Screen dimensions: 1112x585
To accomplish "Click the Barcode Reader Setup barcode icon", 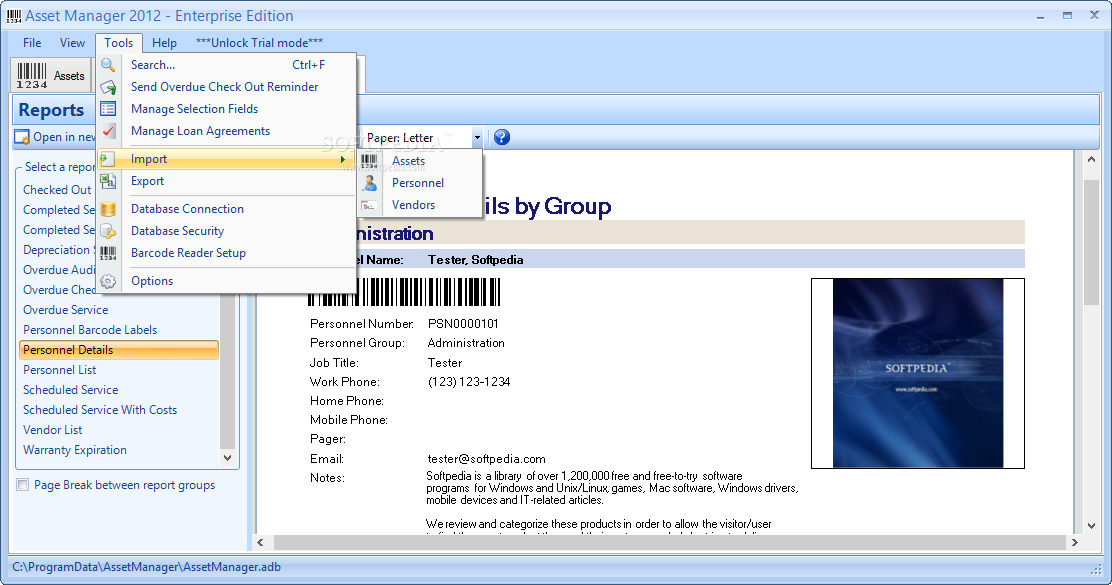I will pos(108,253).
